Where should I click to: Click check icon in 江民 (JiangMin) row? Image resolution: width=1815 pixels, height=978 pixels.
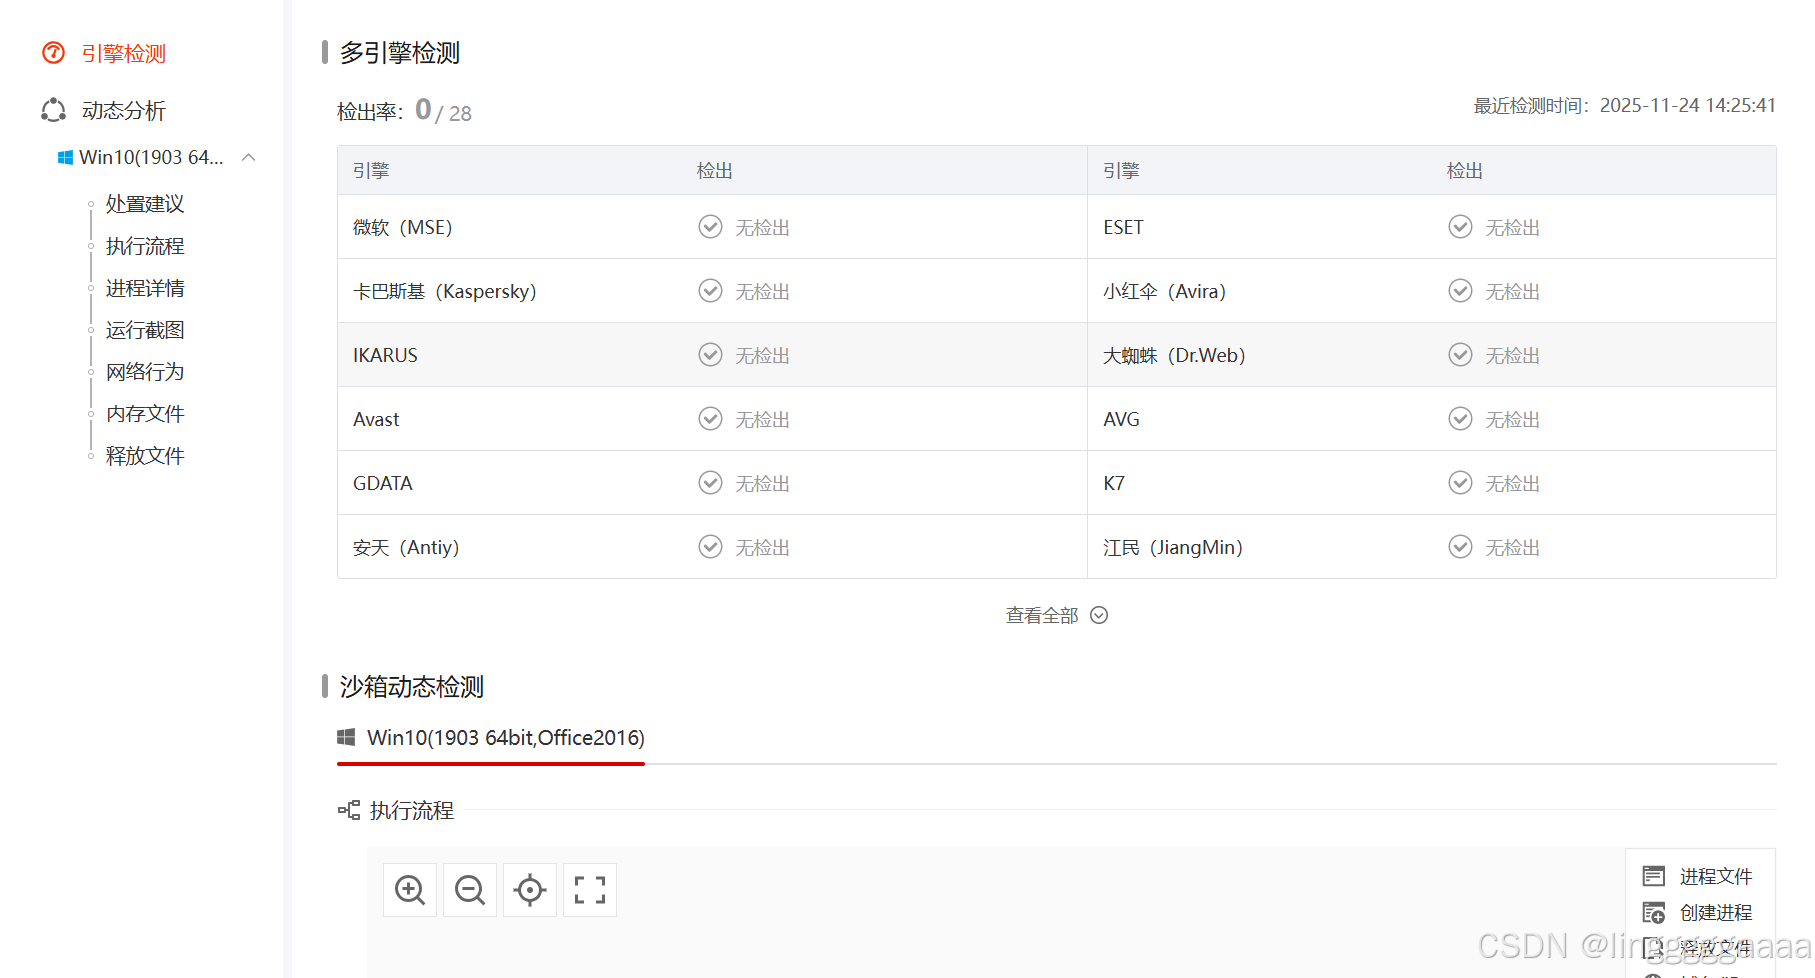tap(1460, 547)
